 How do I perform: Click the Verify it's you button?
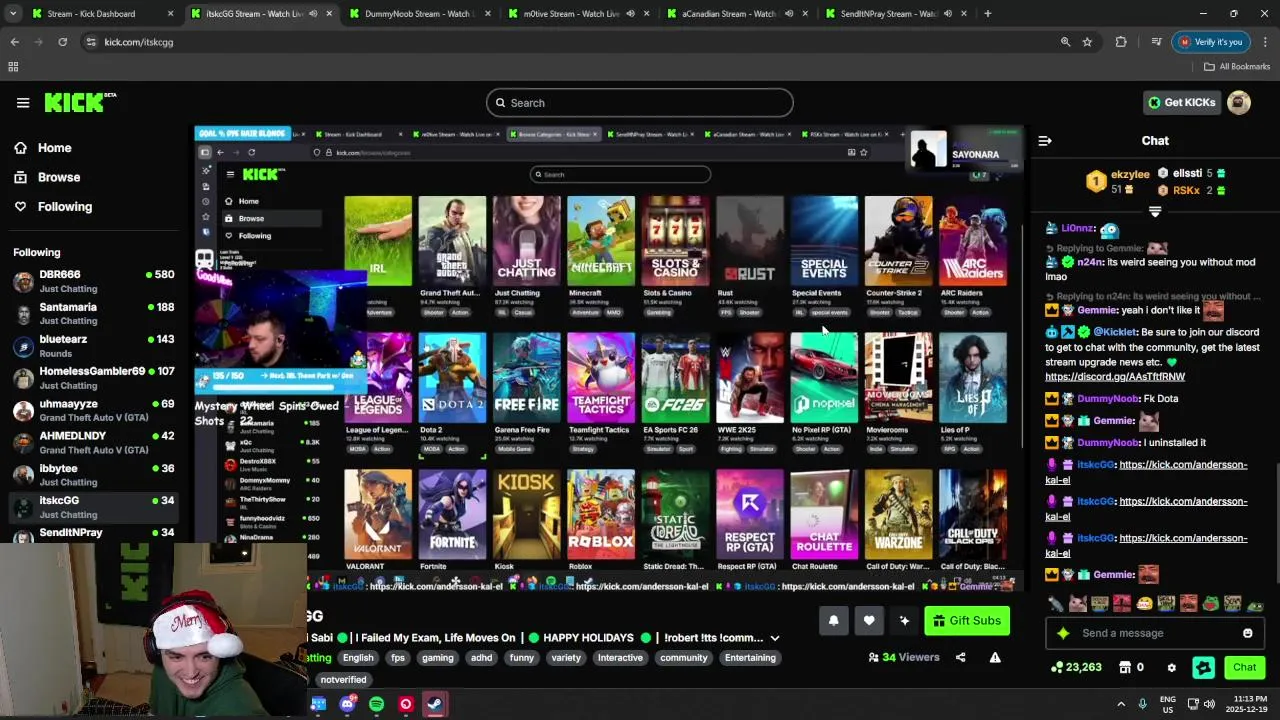coord(1210,42)
